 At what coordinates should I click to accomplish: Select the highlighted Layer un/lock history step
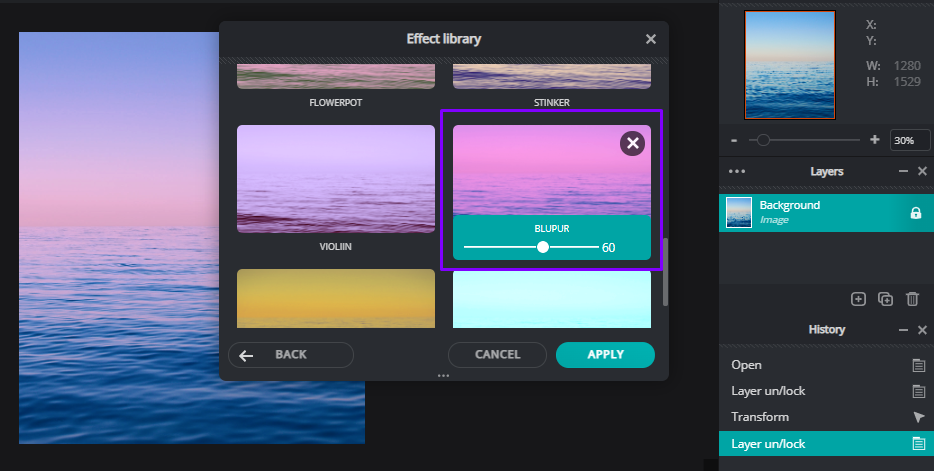[x=826, y=444]
